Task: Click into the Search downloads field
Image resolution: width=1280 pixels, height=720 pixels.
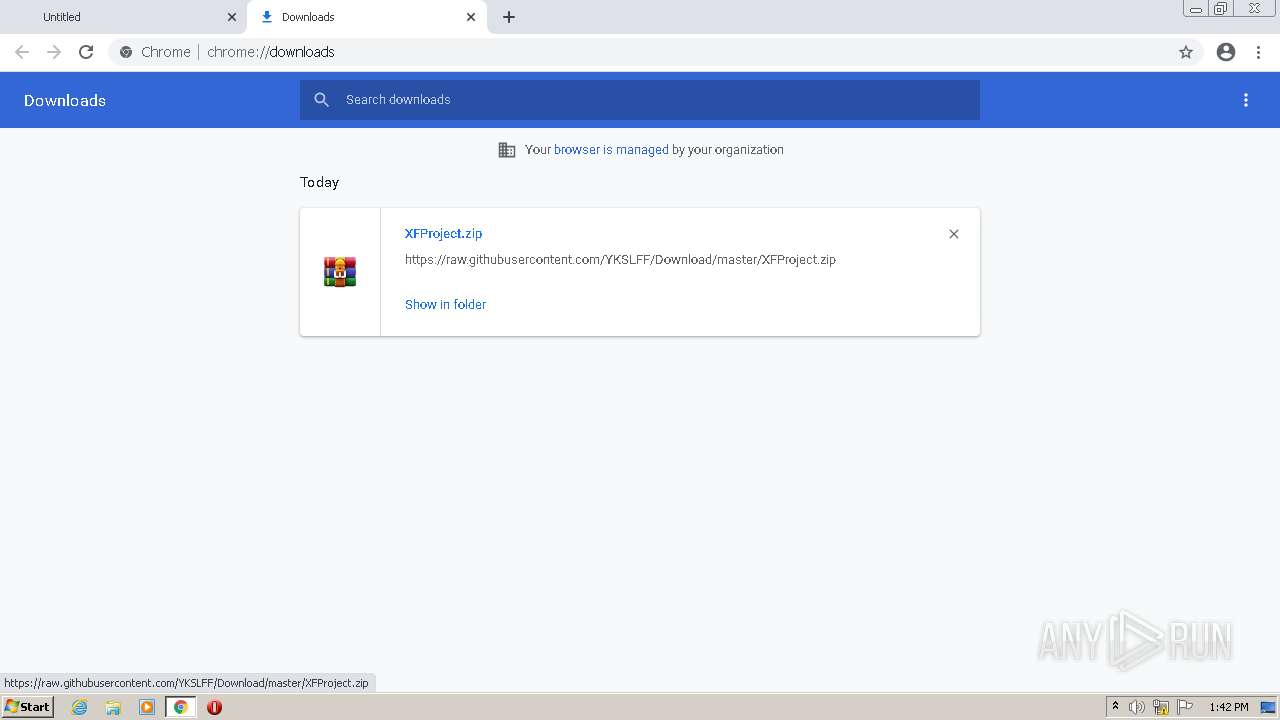Action: point(640,100)
